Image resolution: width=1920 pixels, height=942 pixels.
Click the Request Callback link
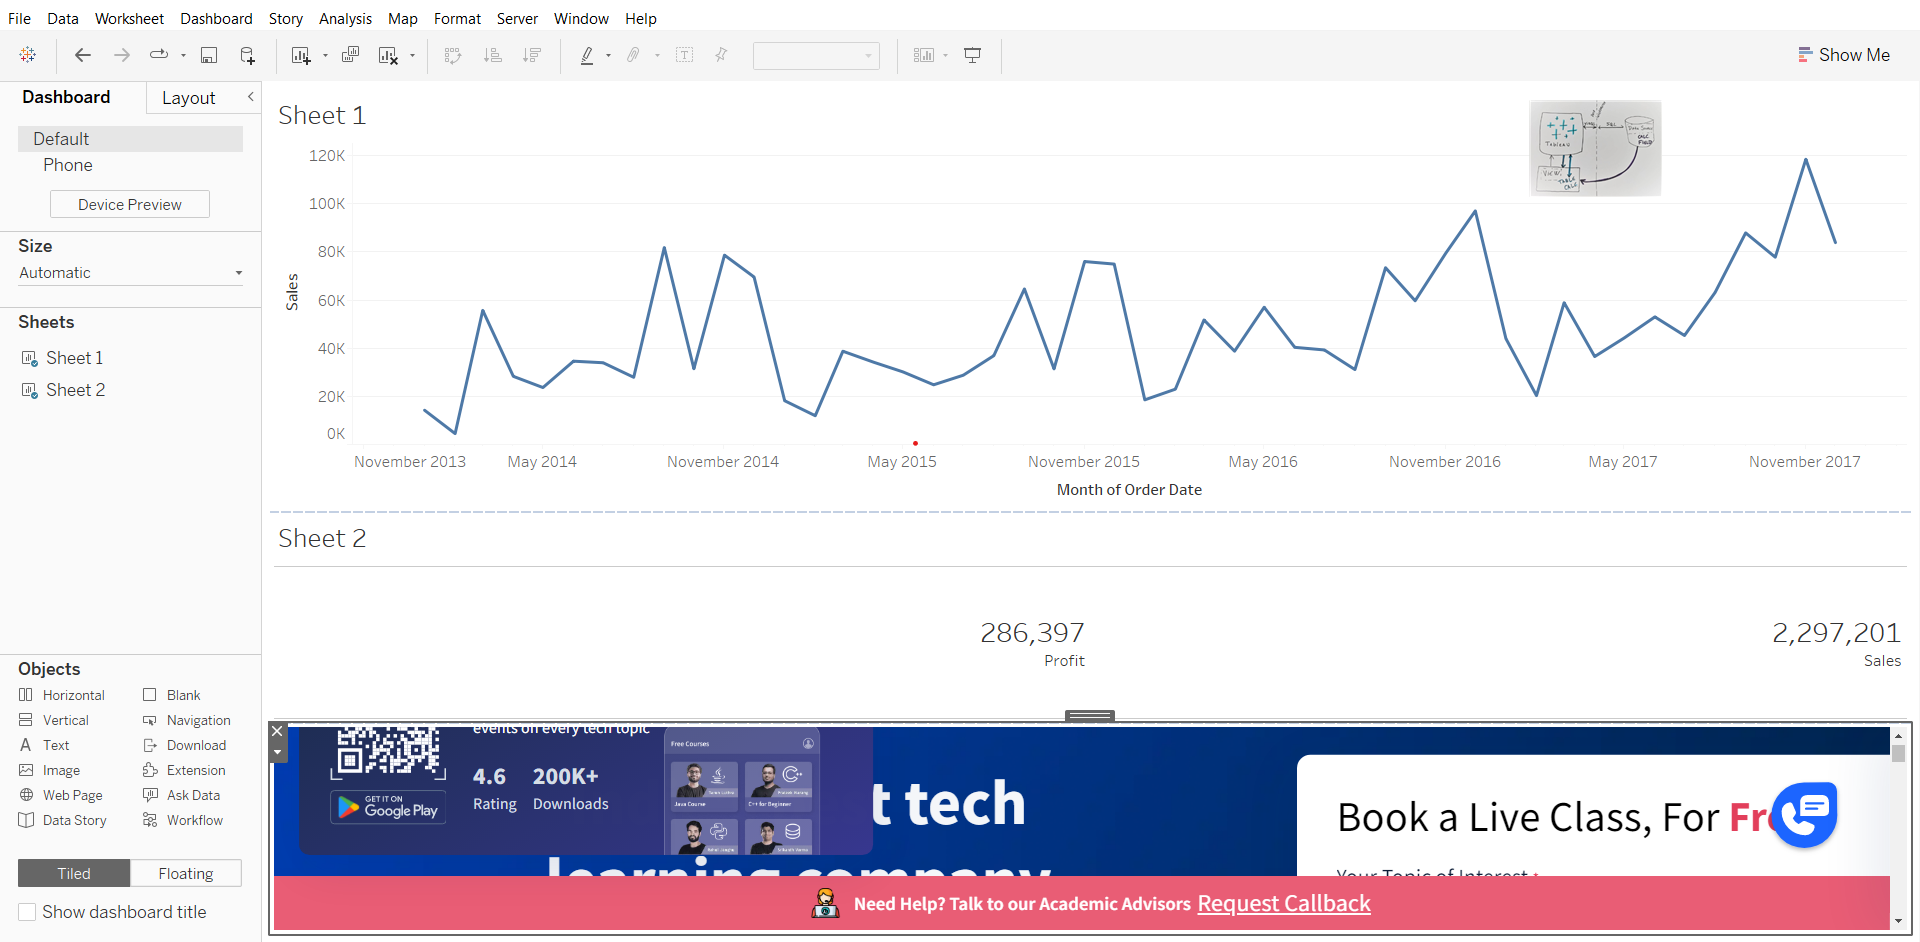click(x=1284, y=904)
